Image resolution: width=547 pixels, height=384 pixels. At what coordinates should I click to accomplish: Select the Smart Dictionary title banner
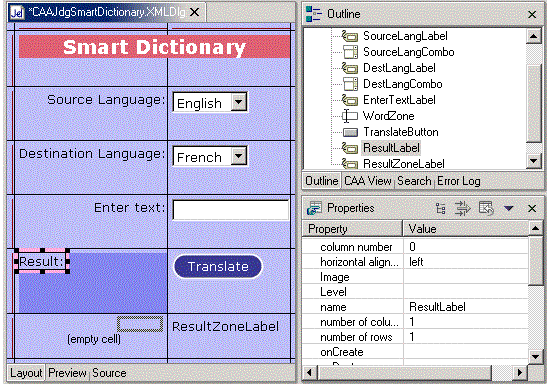(x=154, y=47)
